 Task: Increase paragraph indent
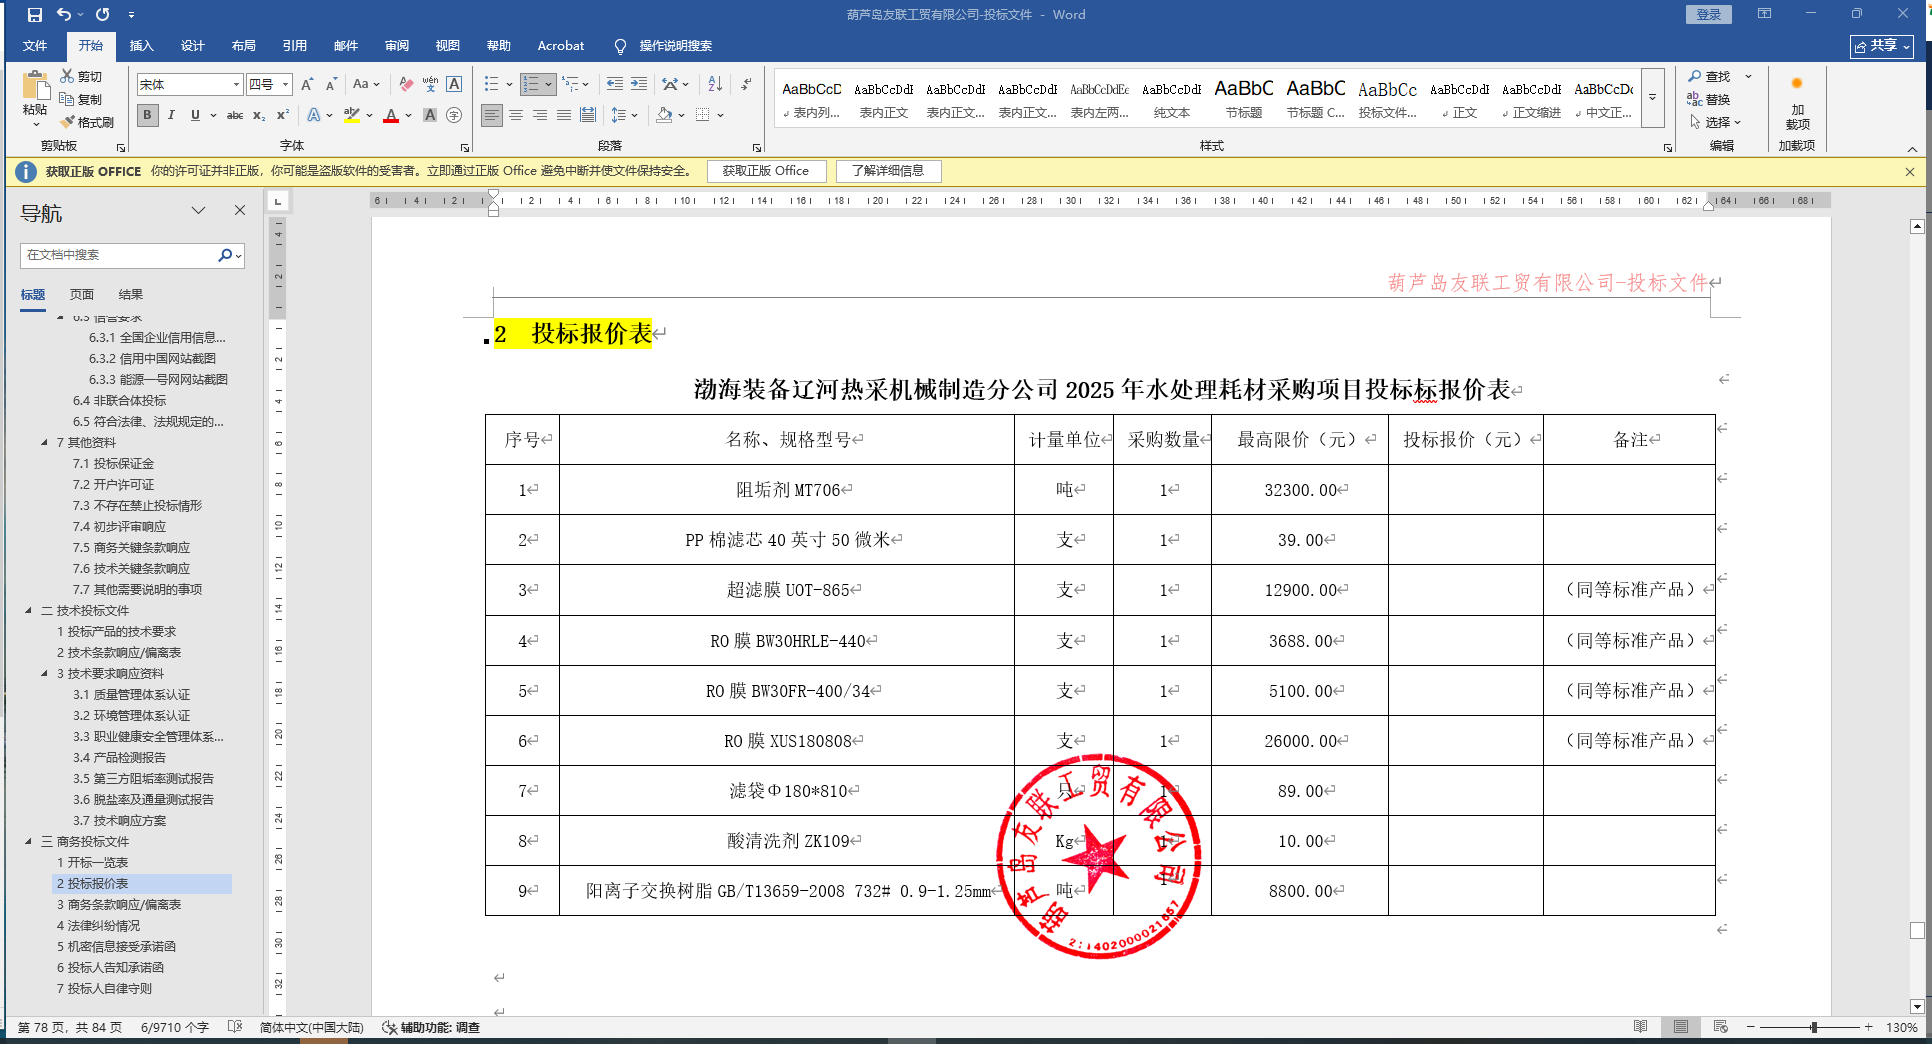(639, 84)
